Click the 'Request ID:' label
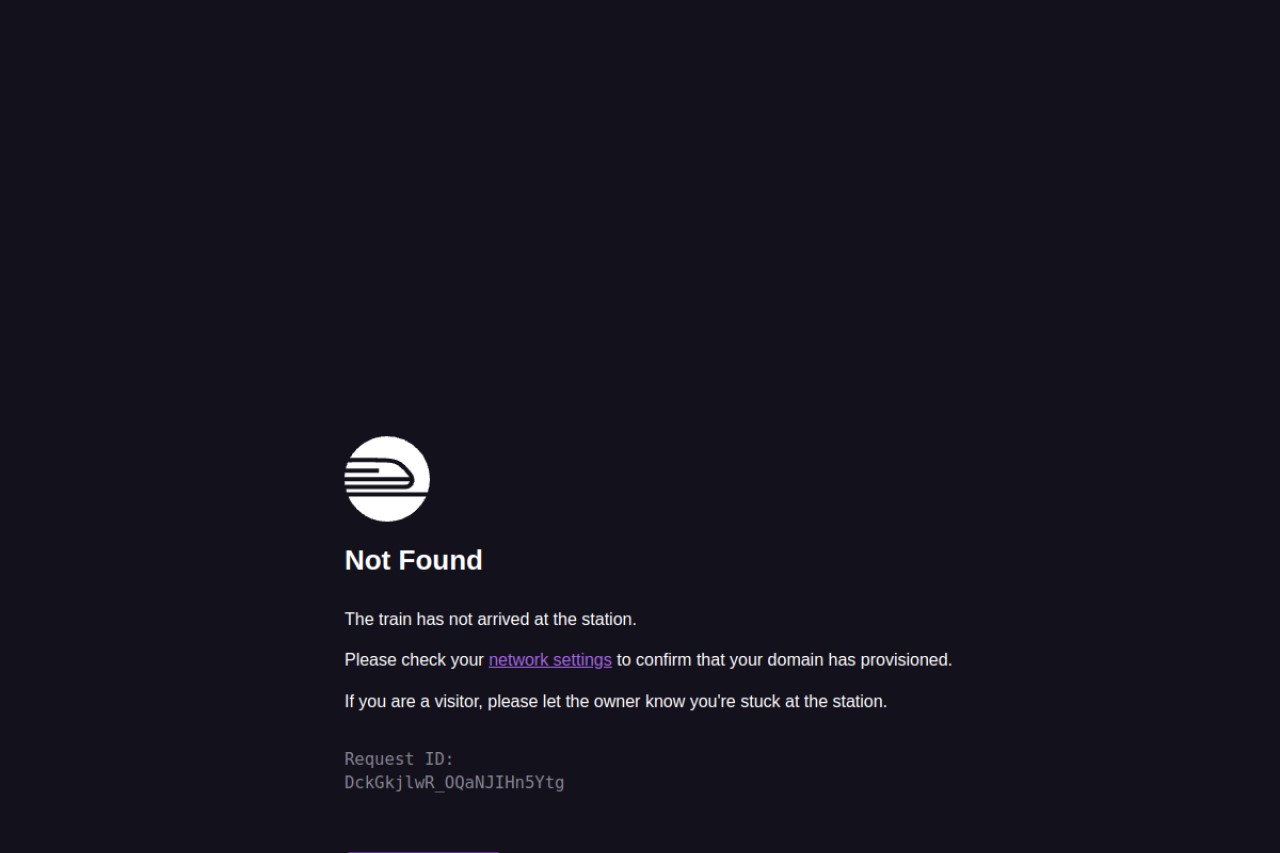1280x853 pixels. [x=399, y=759]
